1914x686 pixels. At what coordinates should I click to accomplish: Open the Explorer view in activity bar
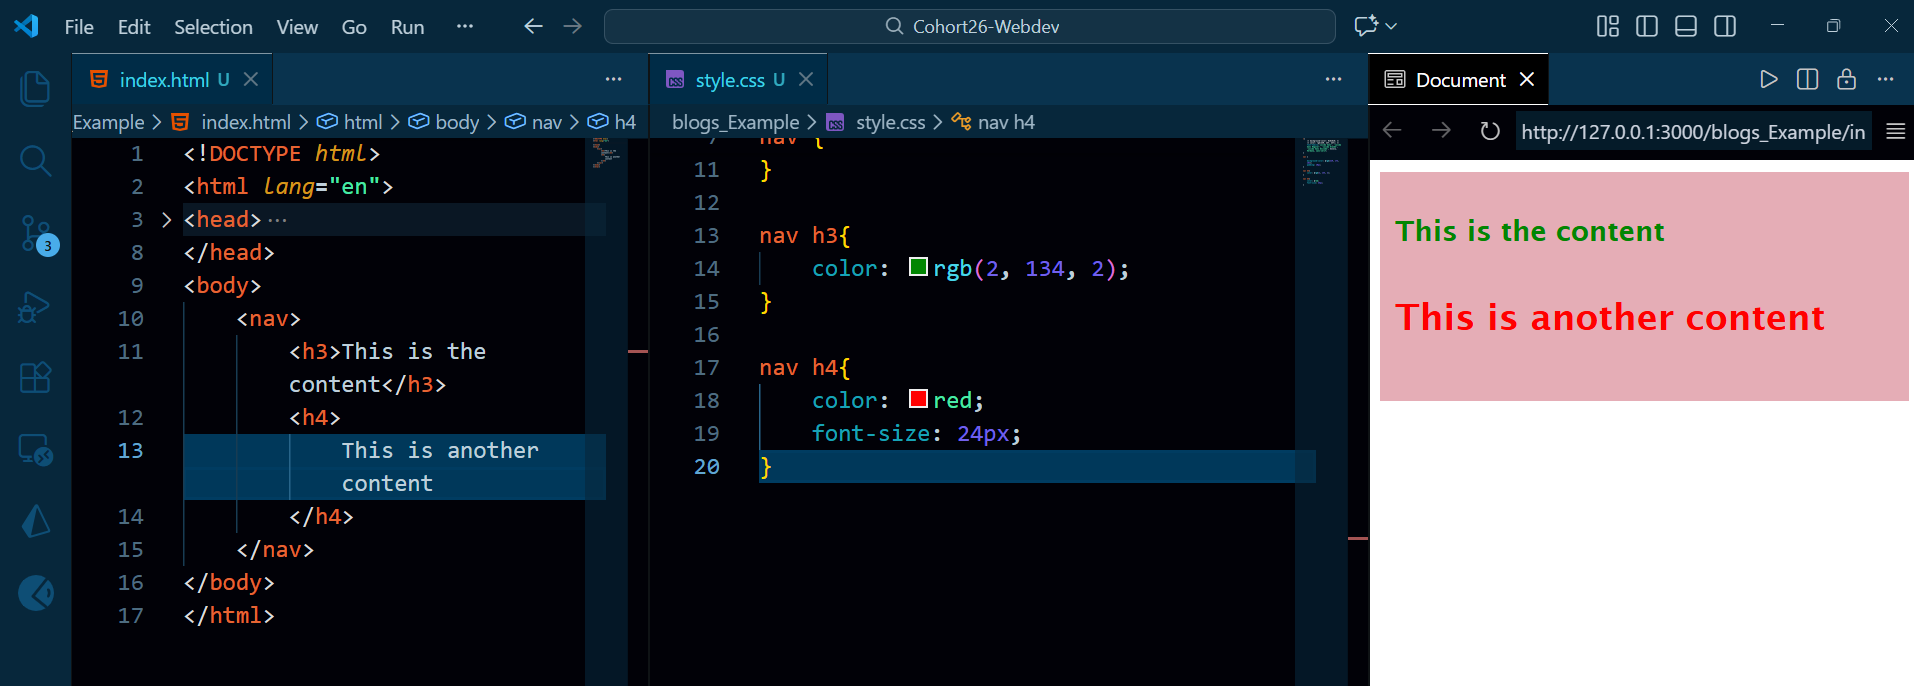(x=35, y=89)
